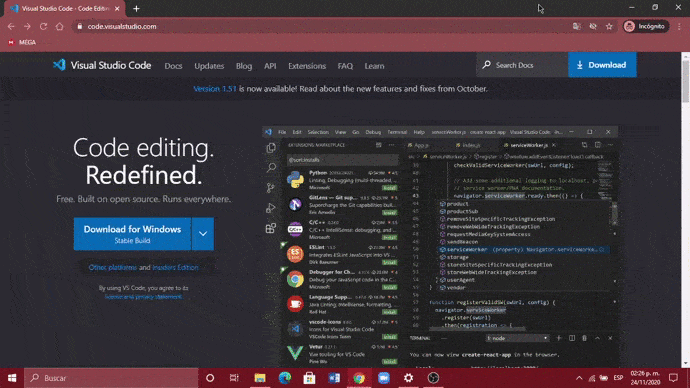Open the Chrome three-dot menu
Viewport: 690px width, 388px height.
pyautogui.click(x=679, y=26)
